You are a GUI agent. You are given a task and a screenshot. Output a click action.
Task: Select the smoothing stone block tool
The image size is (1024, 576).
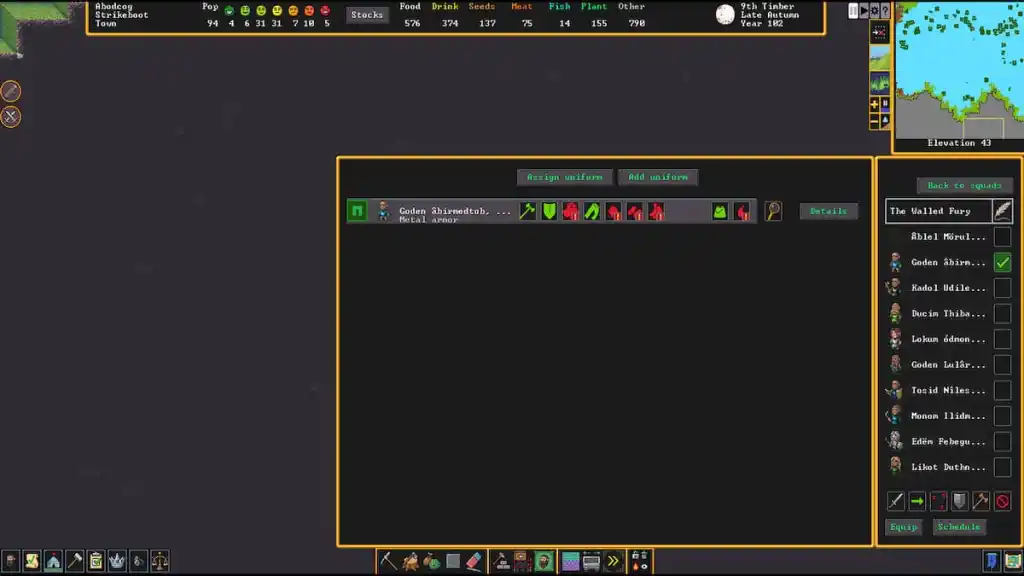[x=453, y=561]
